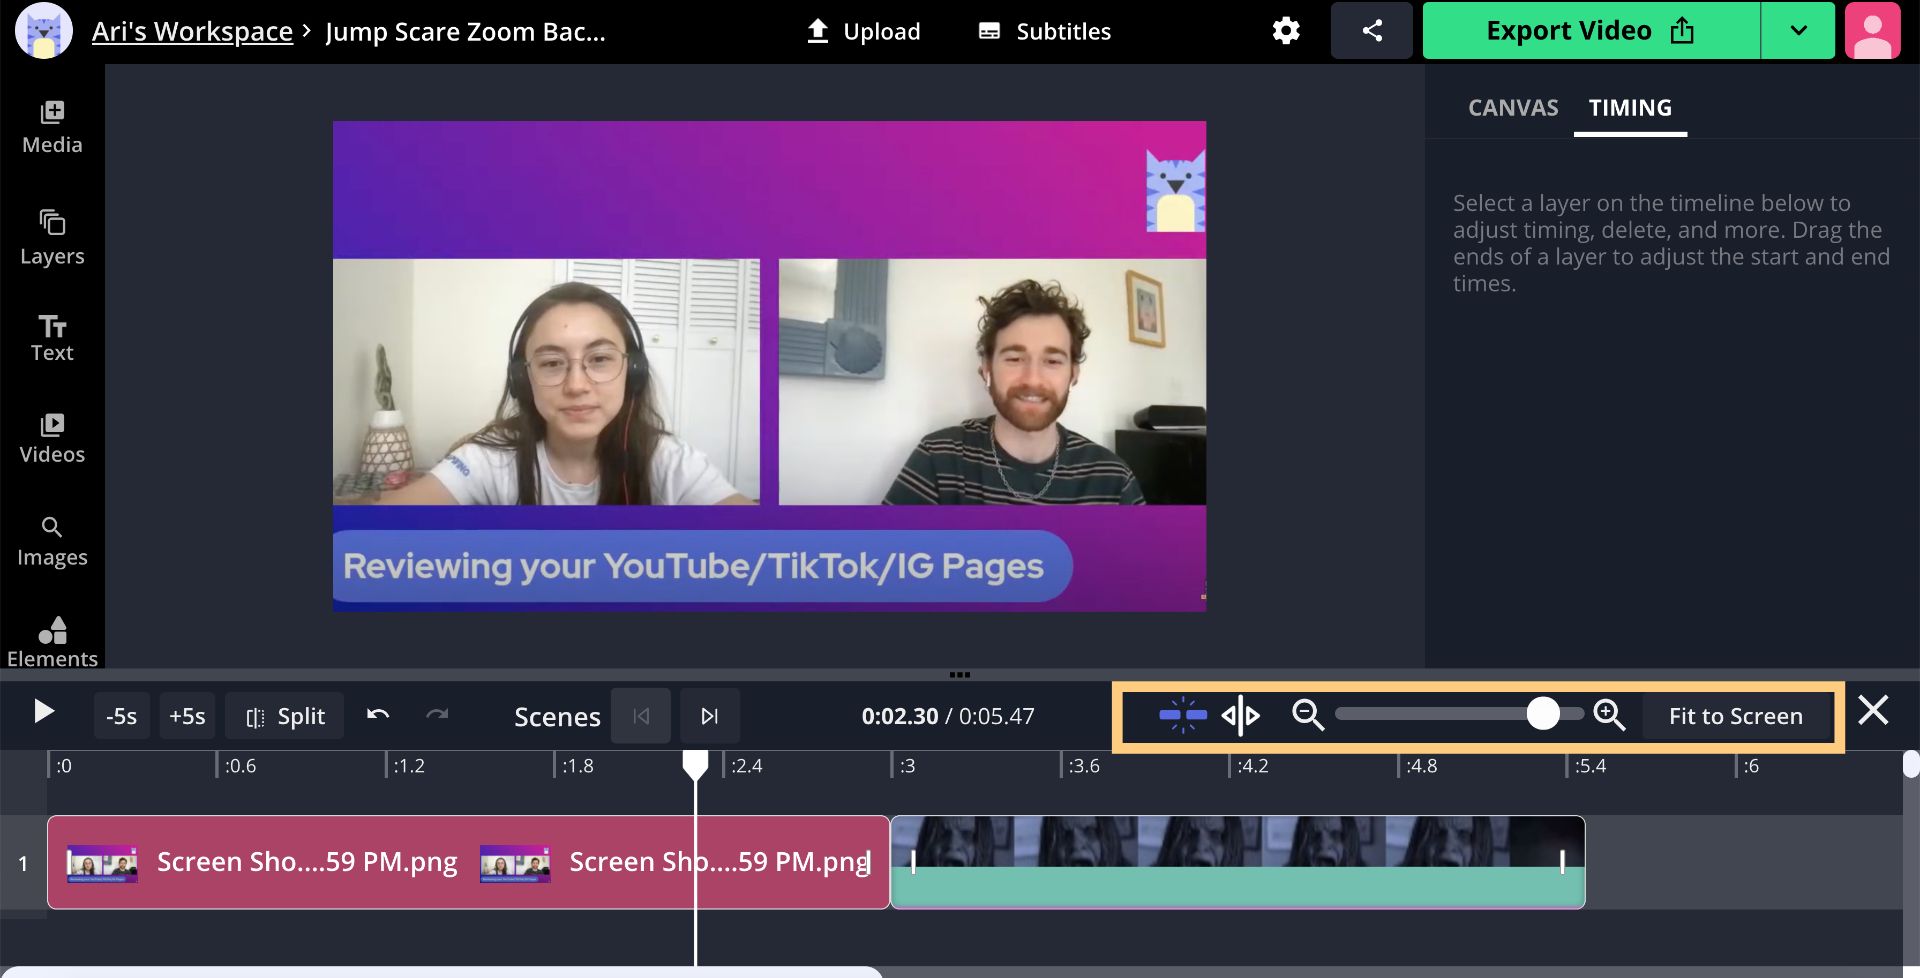Click the :3.6 mark on timeline ruler
Viewport: 1920px width, 978px height.
[x=1083, y=766]
